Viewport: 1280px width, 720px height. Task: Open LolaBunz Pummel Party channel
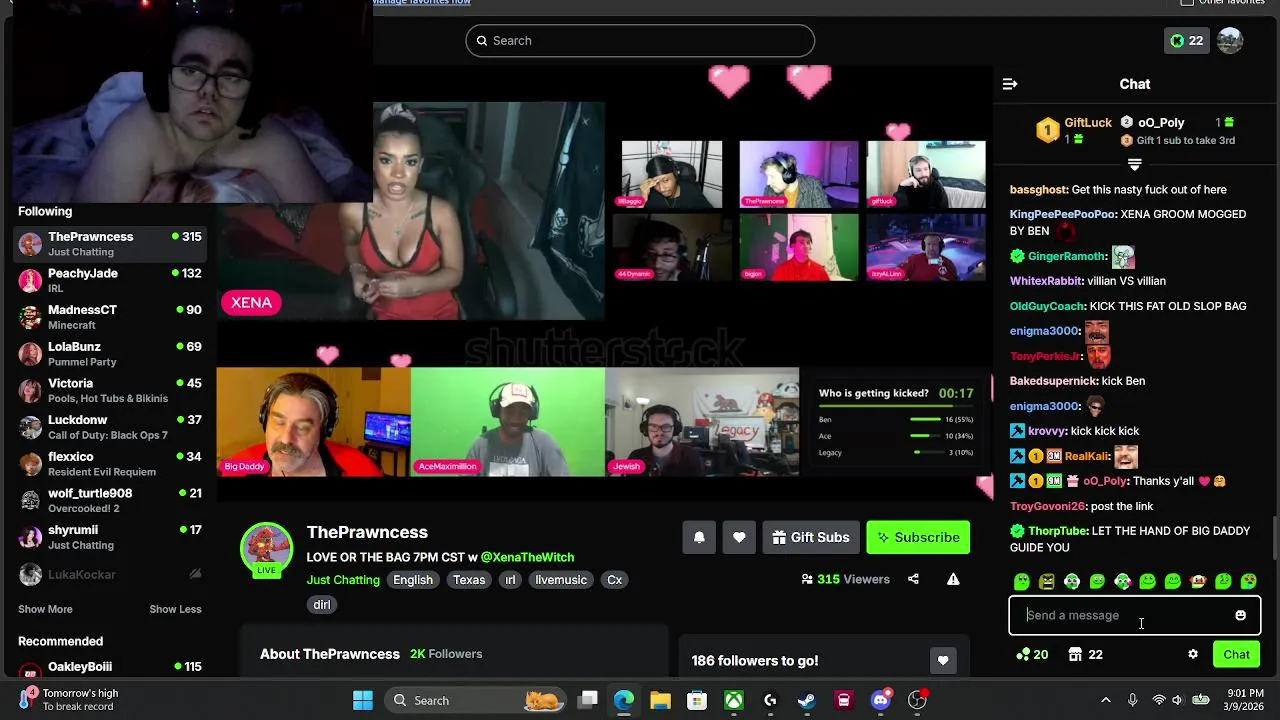110,354
